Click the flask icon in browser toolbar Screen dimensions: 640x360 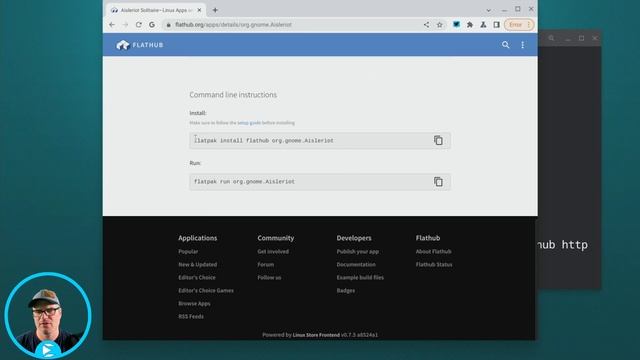tap(483, 24)
